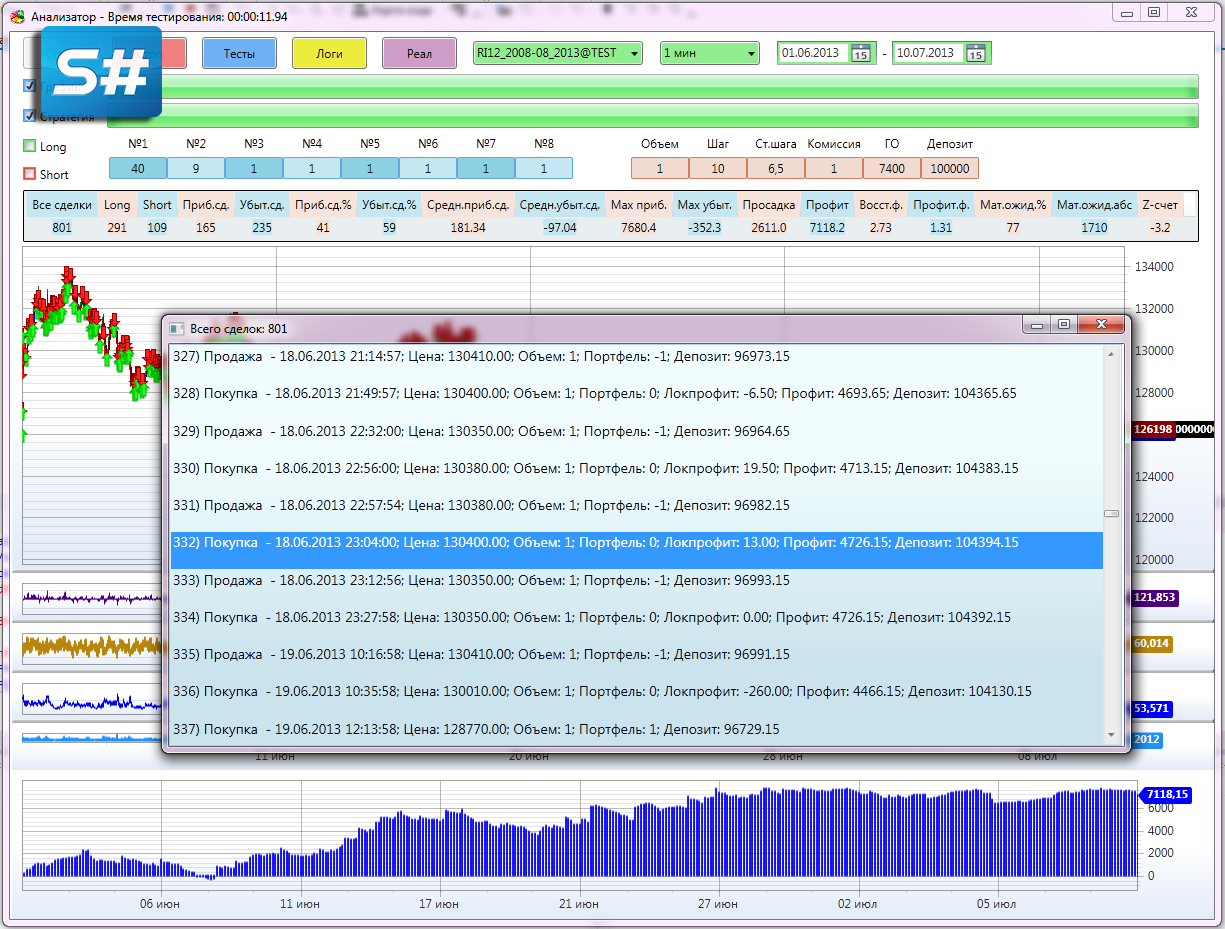Click the Analyzer app title icon

pos(17,17)
